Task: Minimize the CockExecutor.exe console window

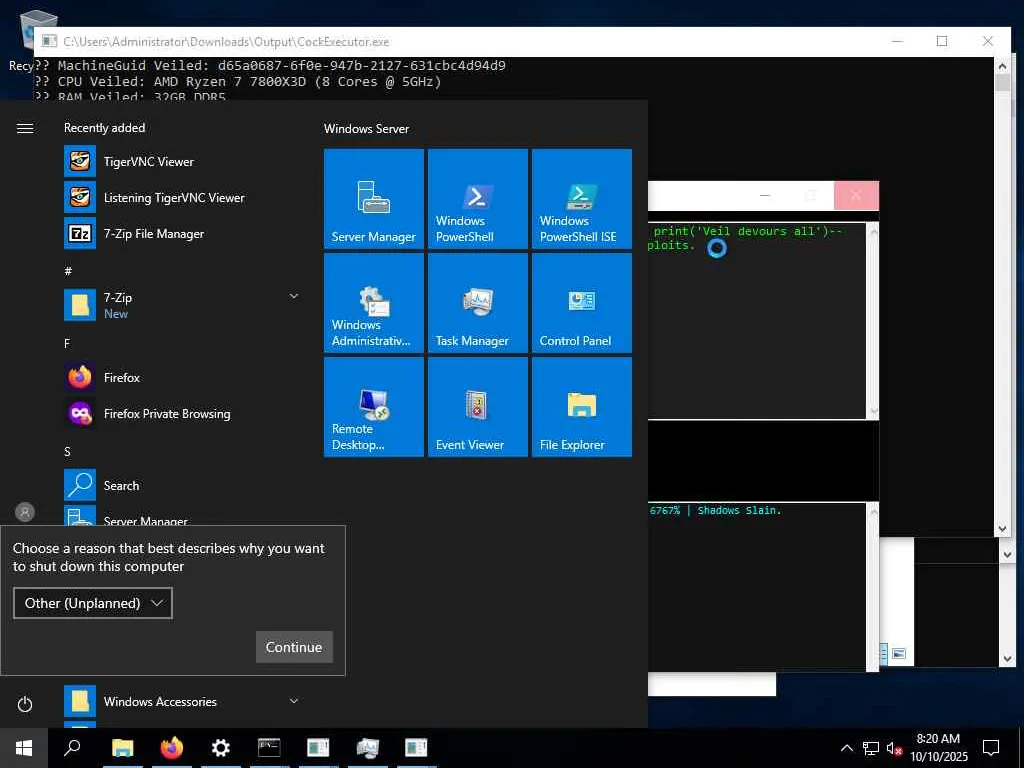Action: click(897, 41)
